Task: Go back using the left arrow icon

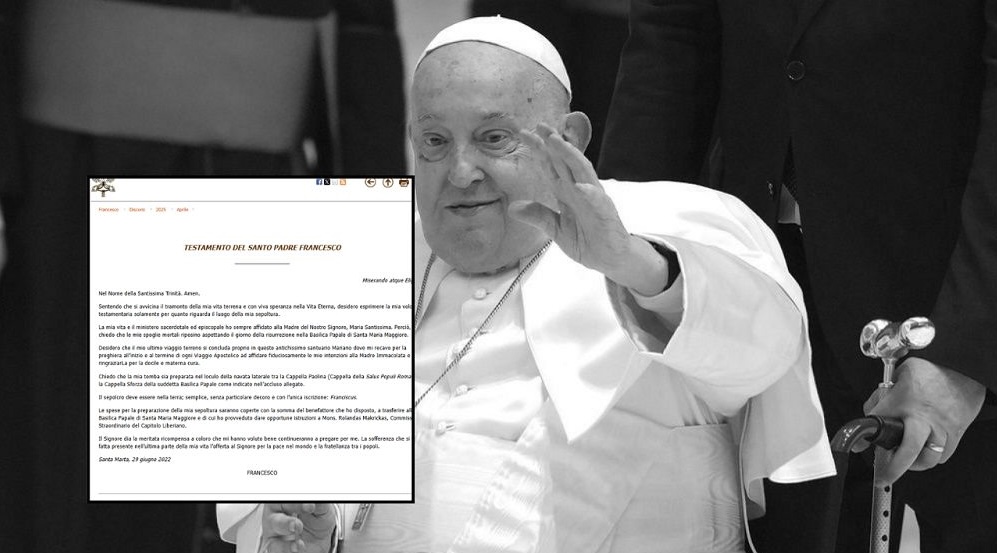Action: click(x=370, y=182)
